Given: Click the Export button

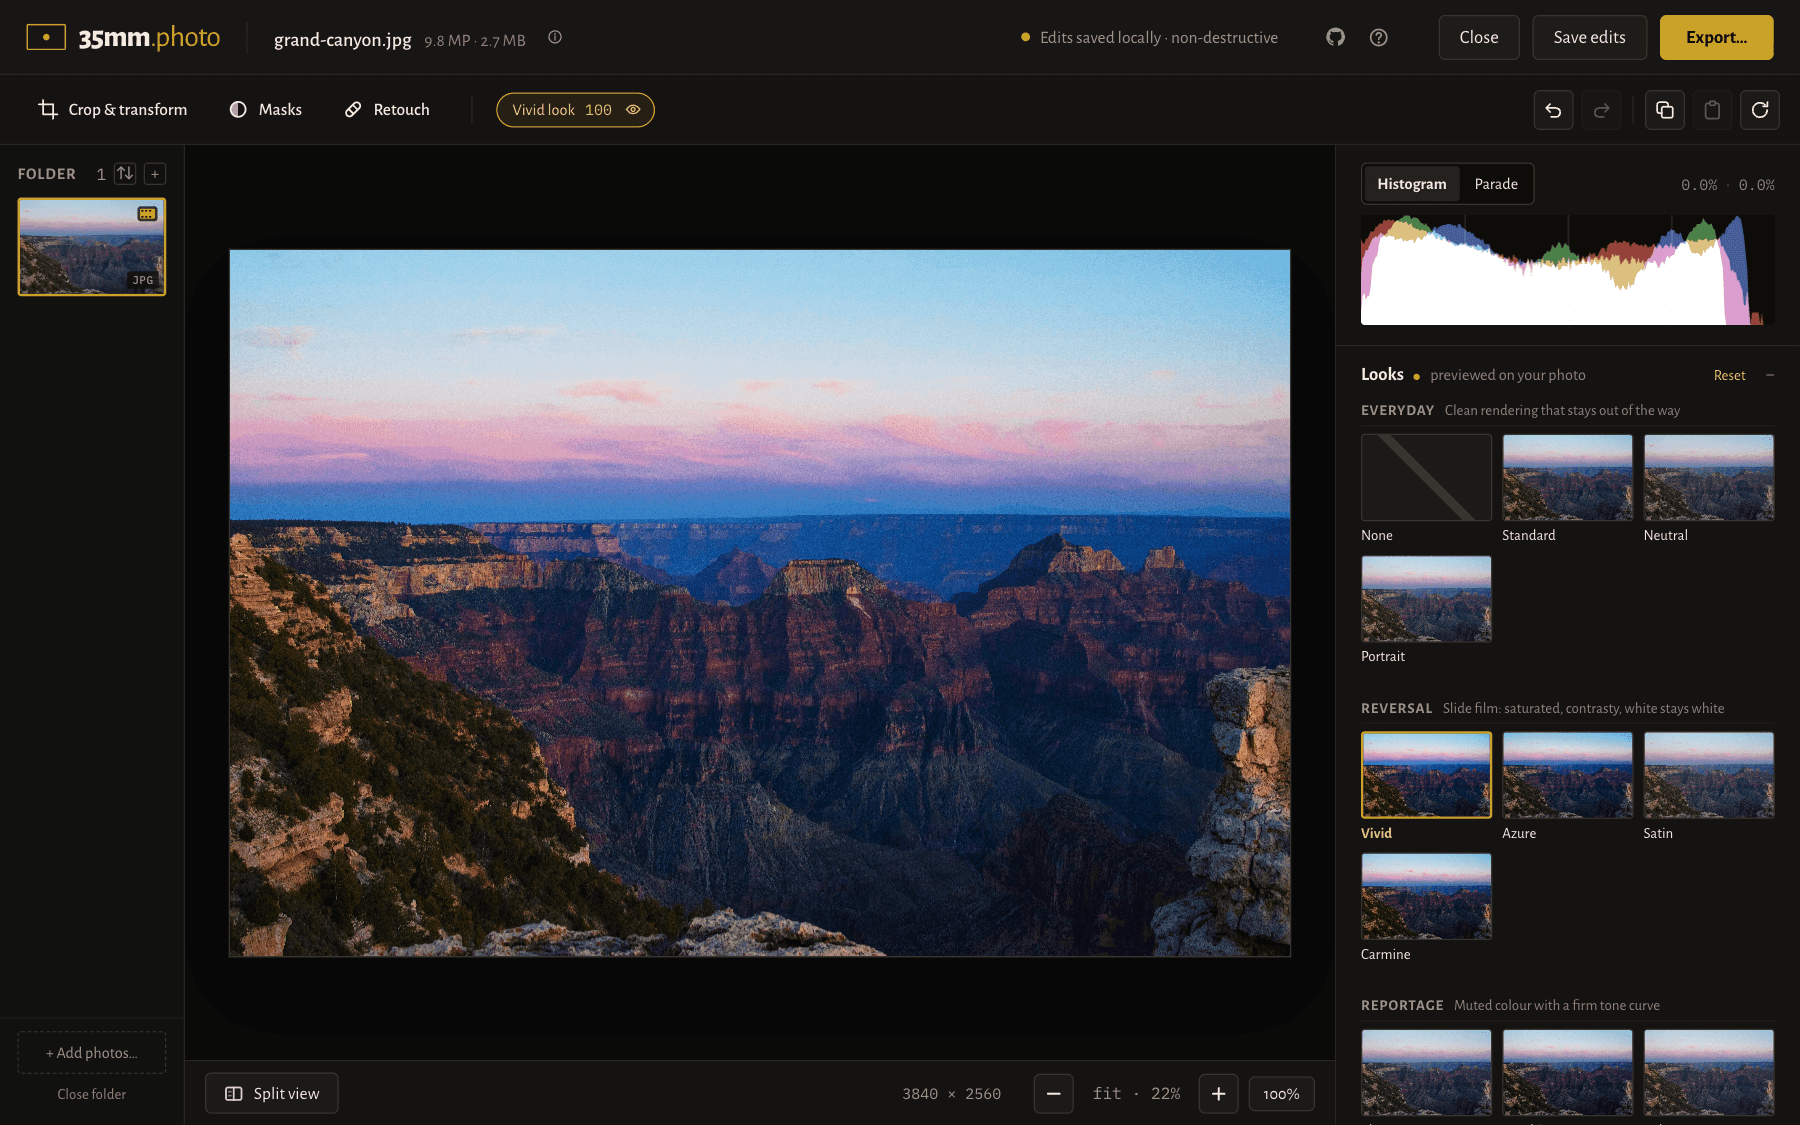Looking at the screenshot, I should (1716, 37).
